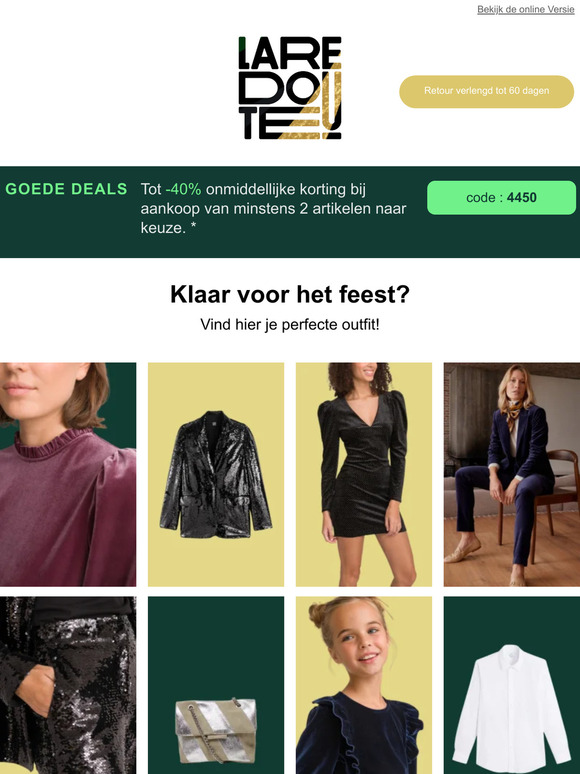The image size is (580, 774).
Task: Click the dark green promo banner background
Action: point(290,247)
